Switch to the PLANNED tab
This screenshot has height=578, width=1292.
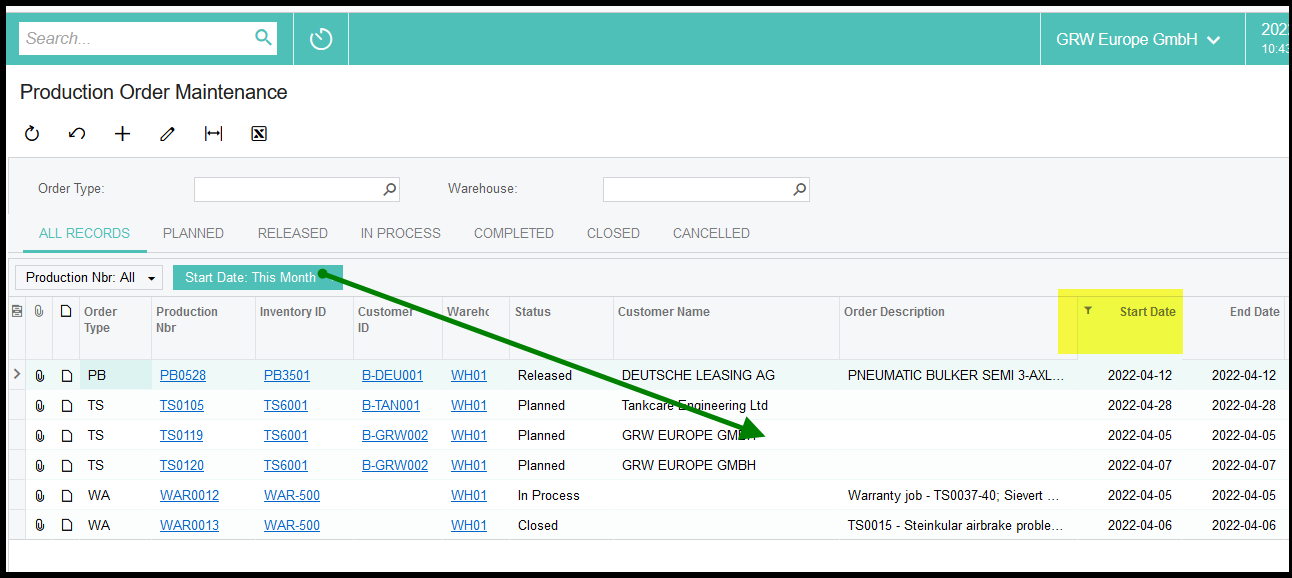pyautogui.click(x=193, y=233)
